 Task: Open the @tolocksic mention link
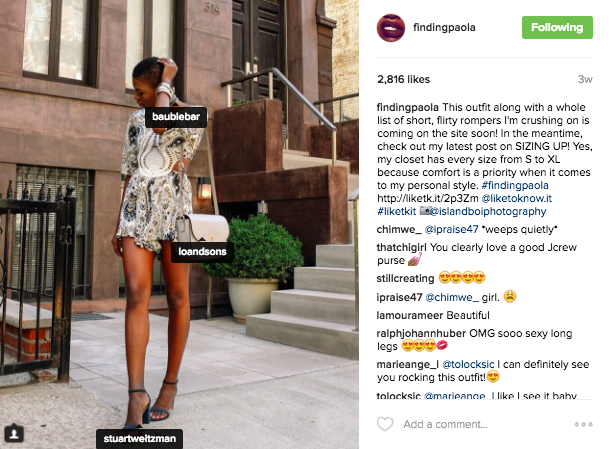pos(468,365)
